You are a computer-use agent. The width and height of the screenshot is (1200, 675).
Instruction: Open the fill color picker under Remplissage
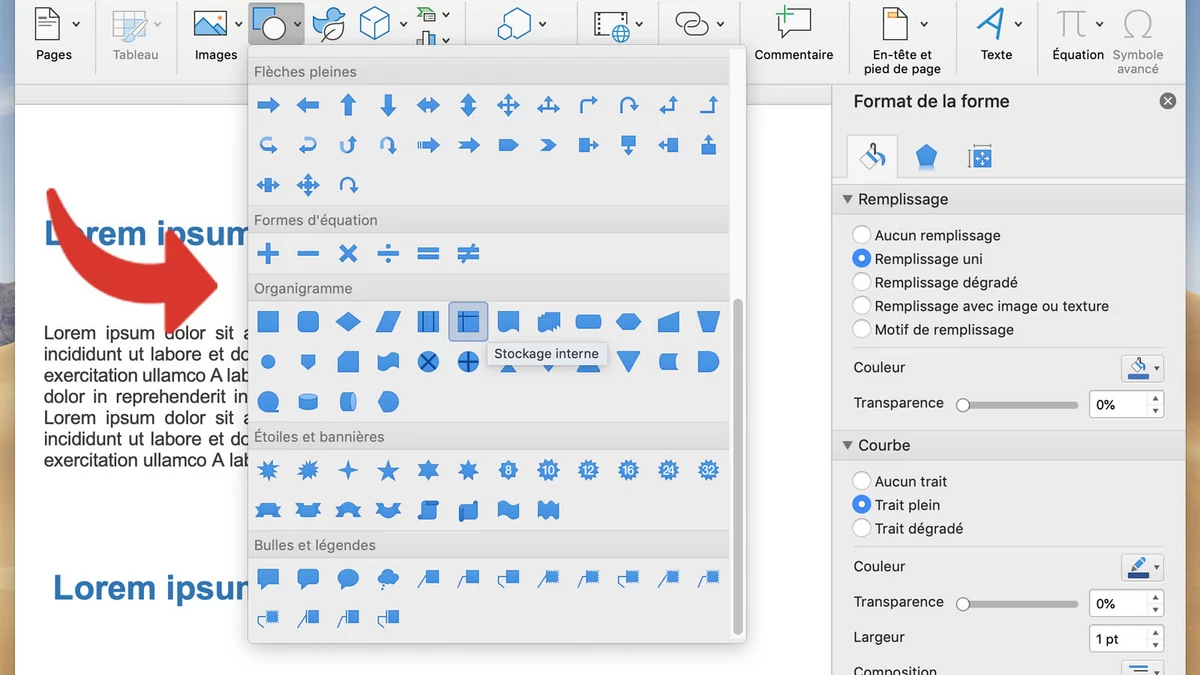click(x=1143, y=368)
